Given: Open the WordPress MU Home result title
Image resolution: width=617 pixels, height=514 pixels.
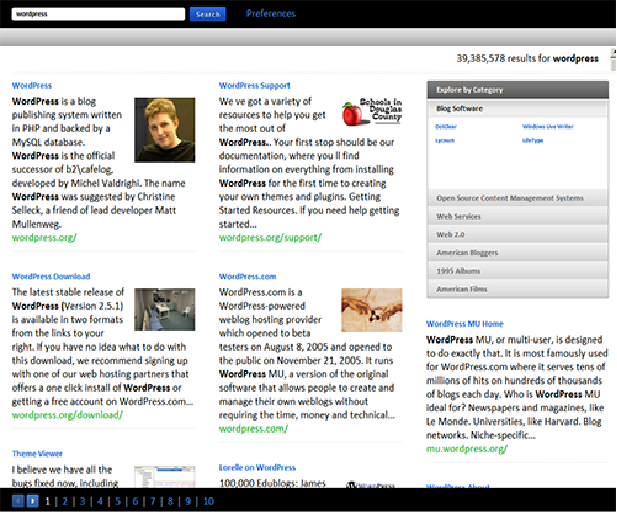Looking at the screenshot, I should [x=465, y=324].
